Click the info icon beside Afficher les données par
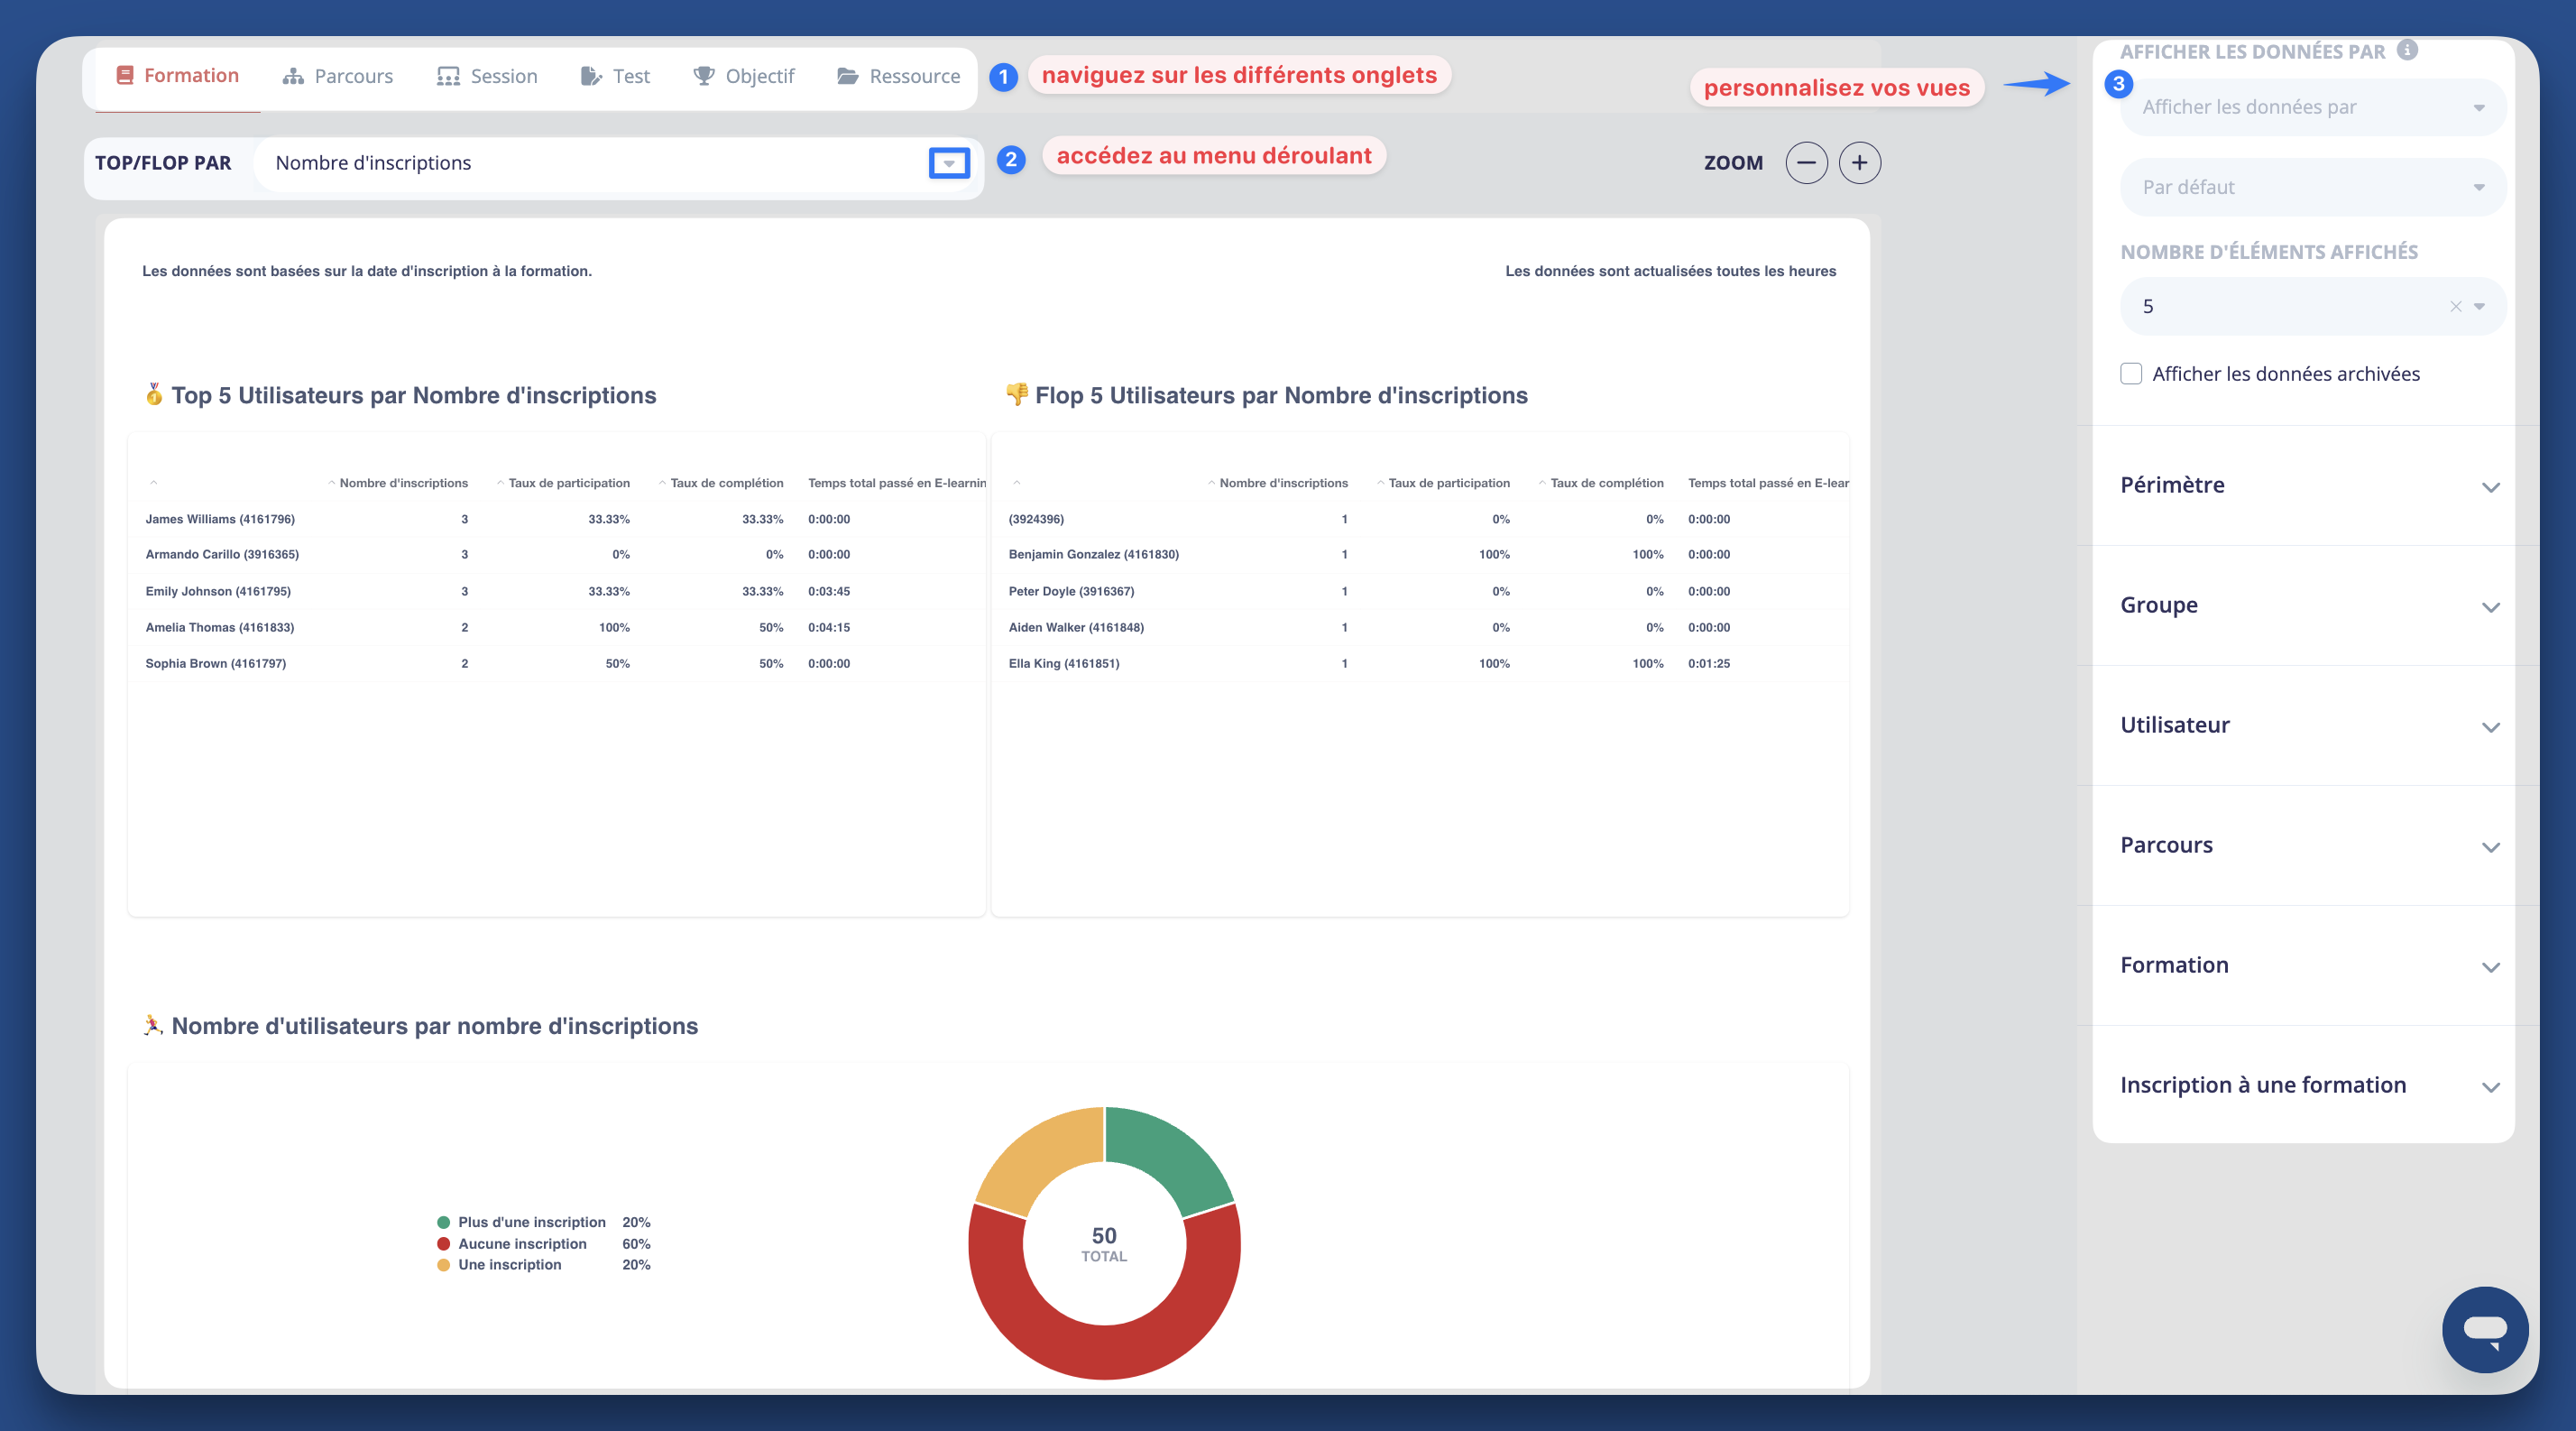The width and height of the screenshot is (2576, 1431). coord(2408,50)
